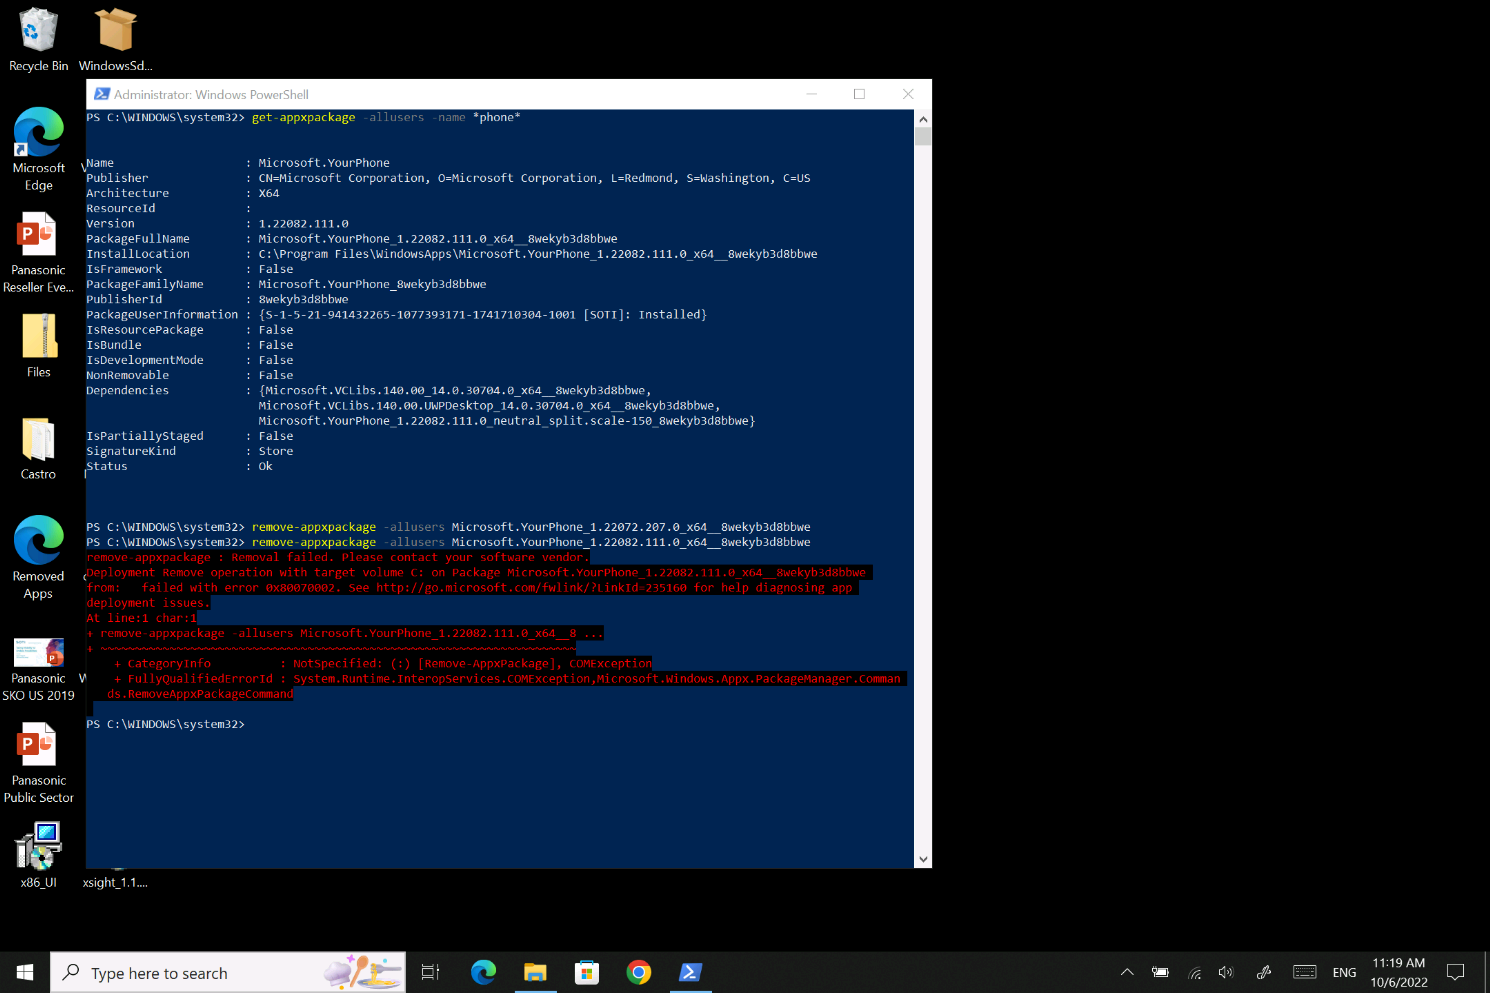The image size is (1490, 993).
Task: Select Panasonic Reseller Eve... PowerPoint file
Action: tap(38, 252)
